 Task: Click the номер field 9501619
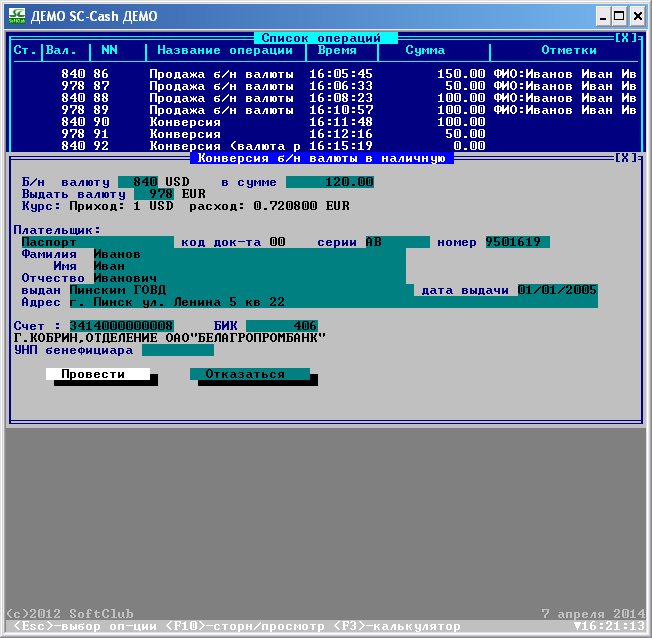[x=518, y=242]
